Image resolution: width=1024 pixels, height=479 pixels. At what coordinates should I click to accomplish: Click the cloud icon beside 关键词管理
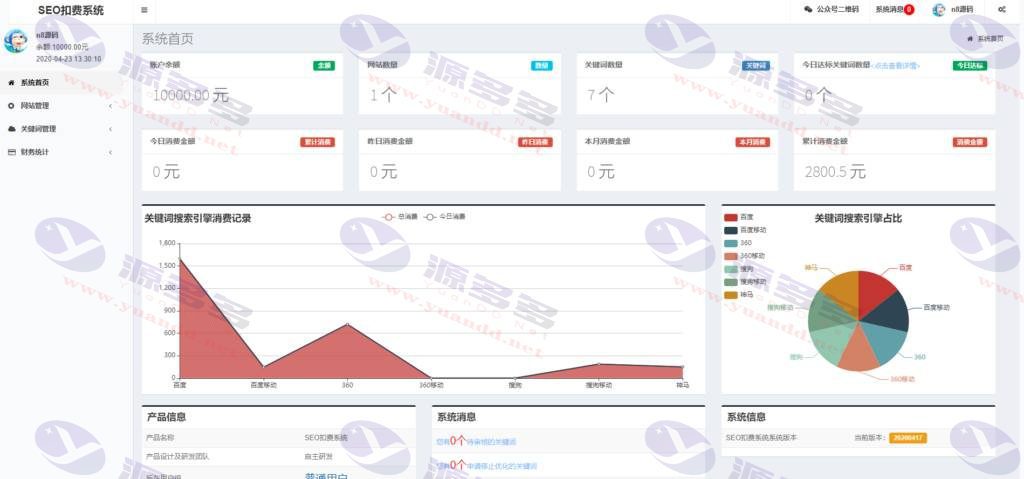(x=11, y=129)
